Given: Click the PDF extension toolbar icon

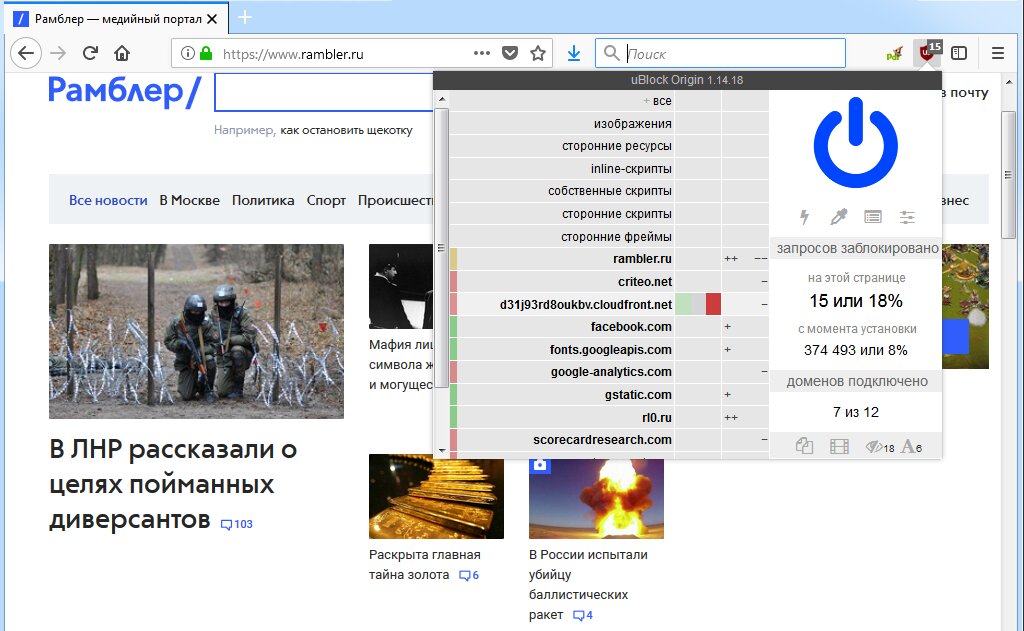Looking at the screenshot, I should tap(894, 53).
